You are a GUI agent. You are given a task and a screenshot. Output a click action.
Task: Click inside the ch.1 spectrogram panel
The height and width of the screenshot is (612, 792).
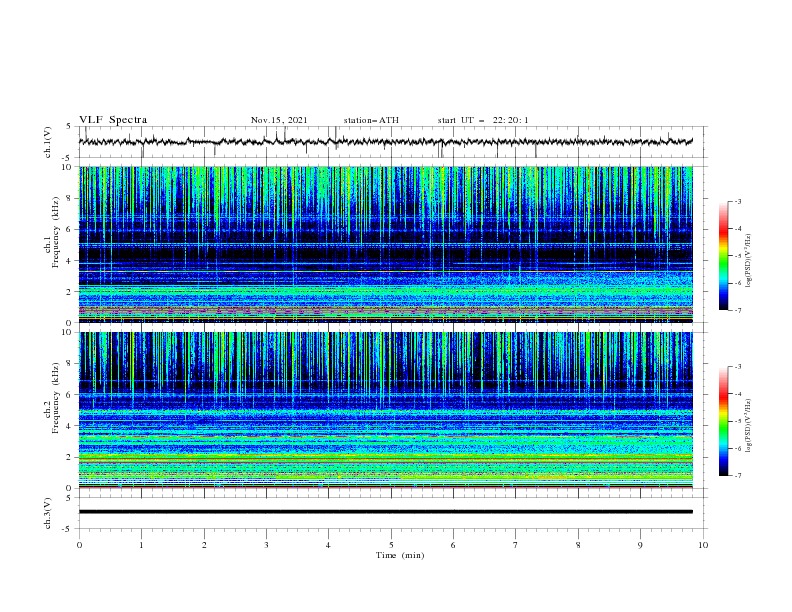(385, 244)
